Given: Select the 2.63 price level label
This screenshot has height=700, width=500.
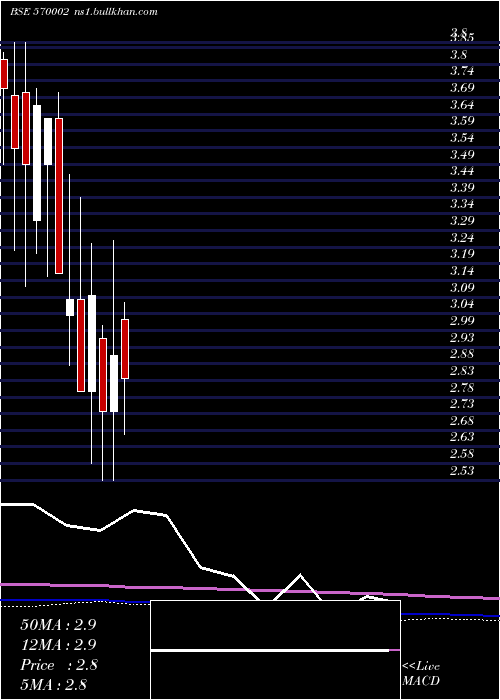Looking at the screenshot, I should pyautogui.click(x=462, y=438).
